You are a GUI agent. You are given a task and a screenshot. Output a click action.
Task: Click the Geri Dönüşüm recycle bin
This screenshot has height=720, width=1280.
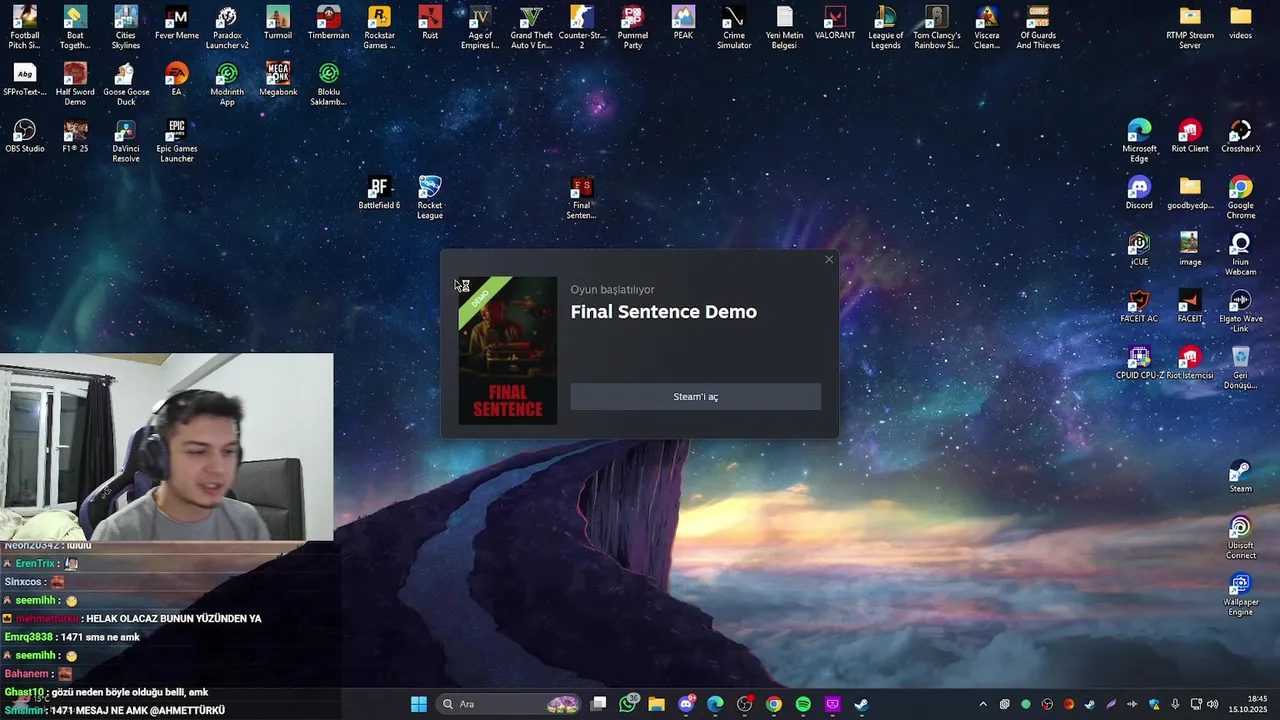click(1240, 369)
